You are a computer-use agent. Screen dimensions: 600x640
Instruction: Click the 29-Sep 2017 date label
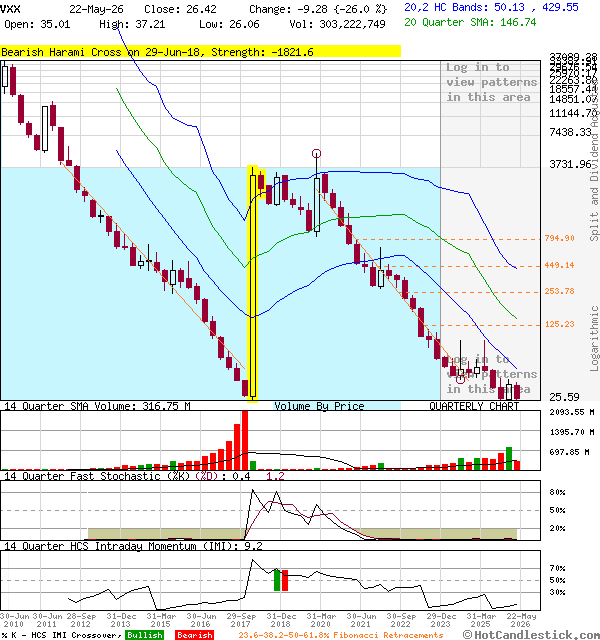tap(241, 620)
